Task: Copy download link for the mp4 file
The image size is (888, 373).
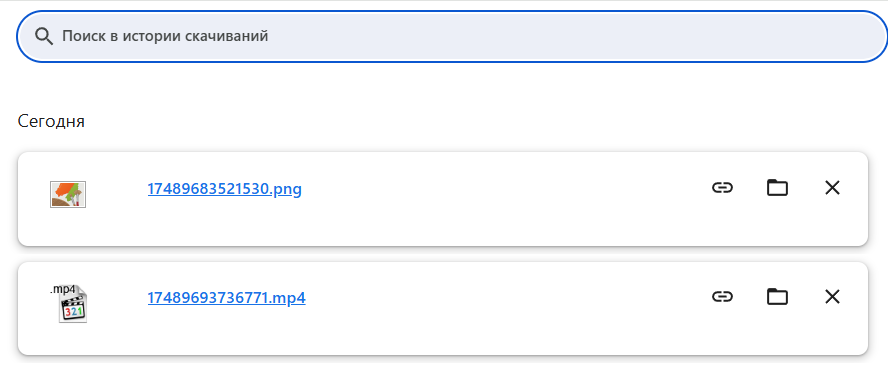Action: [722, 297]
